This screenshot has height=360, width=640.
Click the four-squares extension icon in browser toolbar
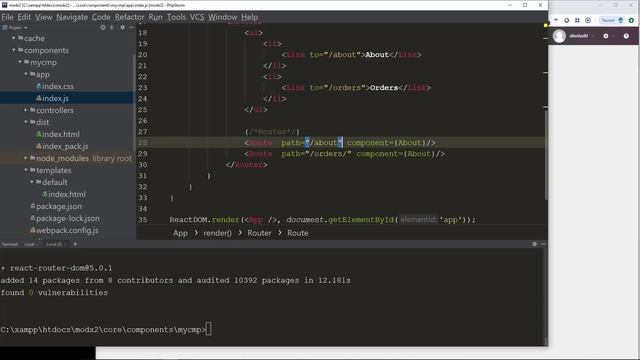(x=577, y=20)
